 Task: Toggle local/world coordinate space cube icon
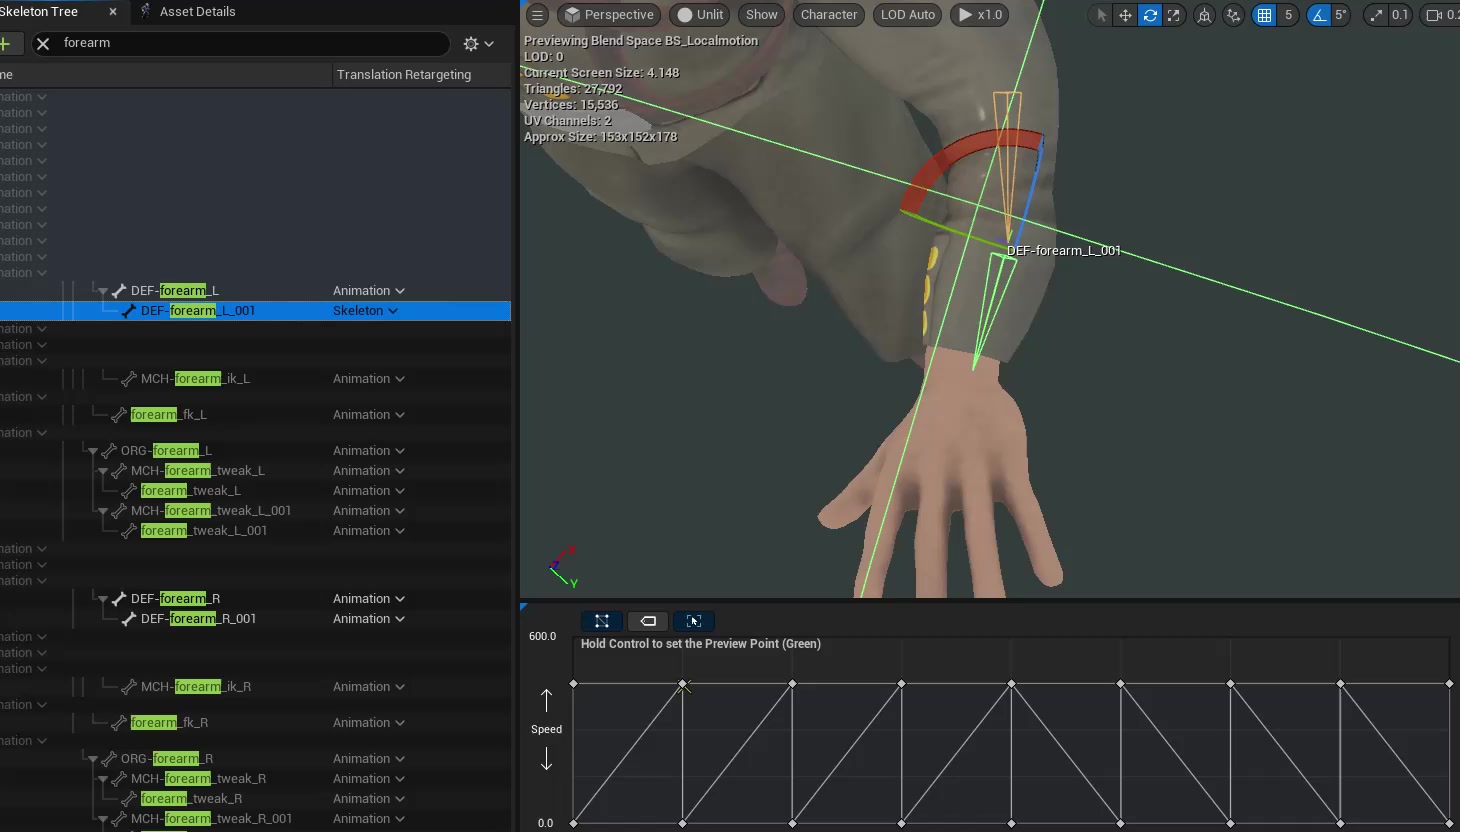[1205, 15]
